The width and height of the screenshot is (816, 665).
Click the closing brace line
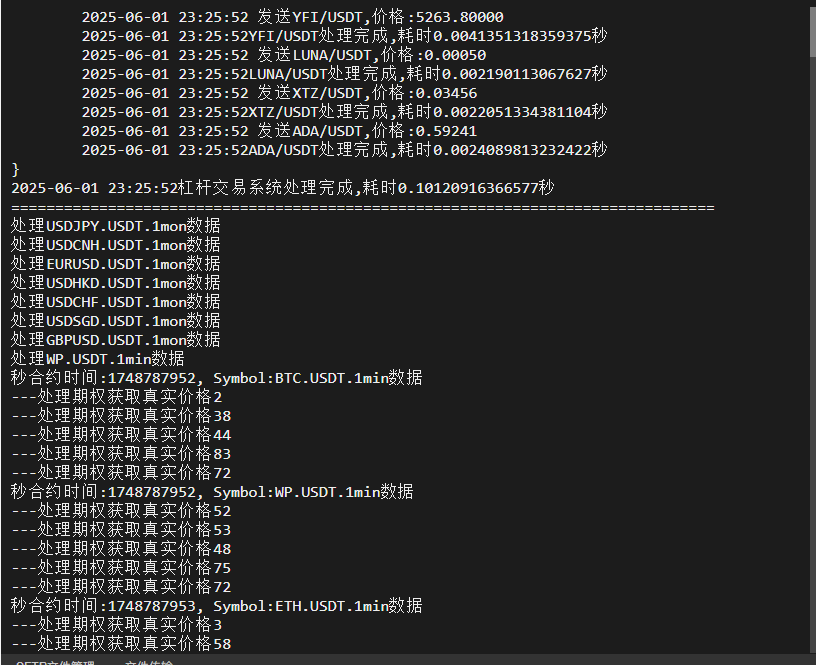pos(15,169)
